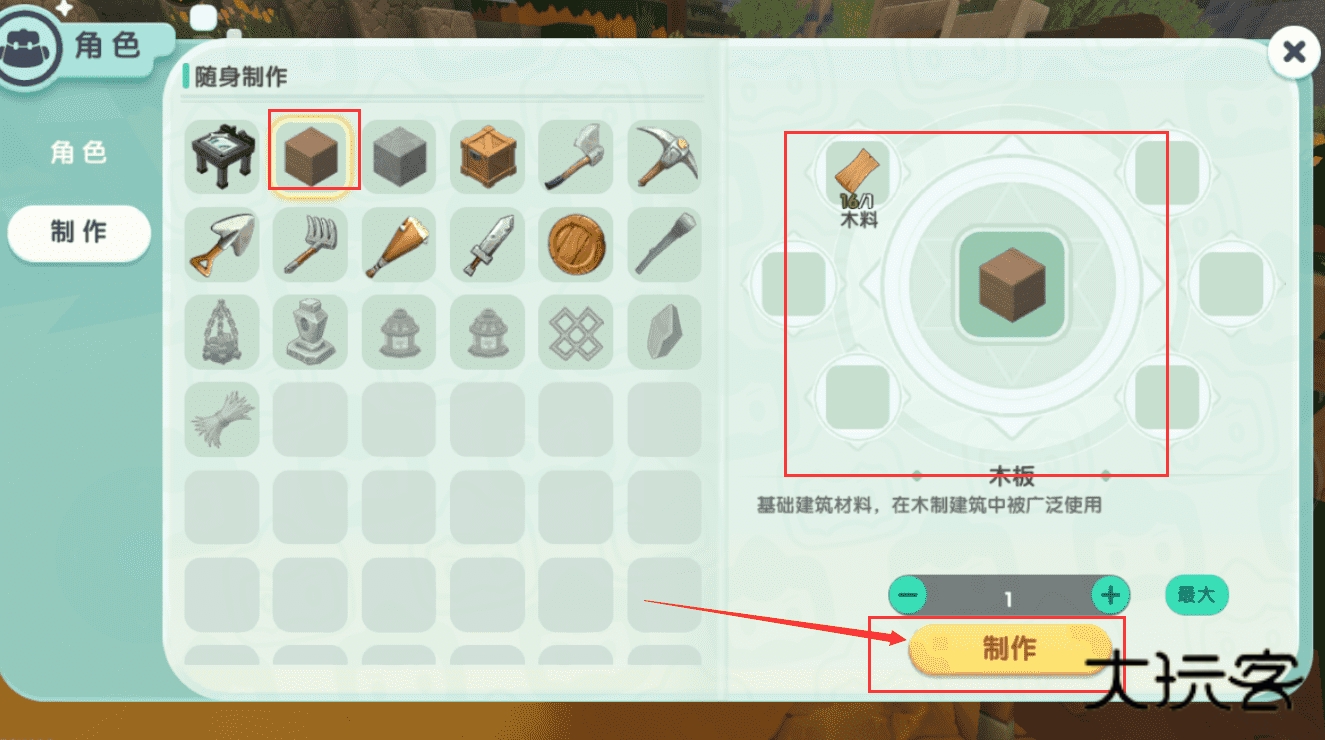Choose the wooden storage chest recipe
This screenshot has height=740, width=1325.
click(487, 157)
